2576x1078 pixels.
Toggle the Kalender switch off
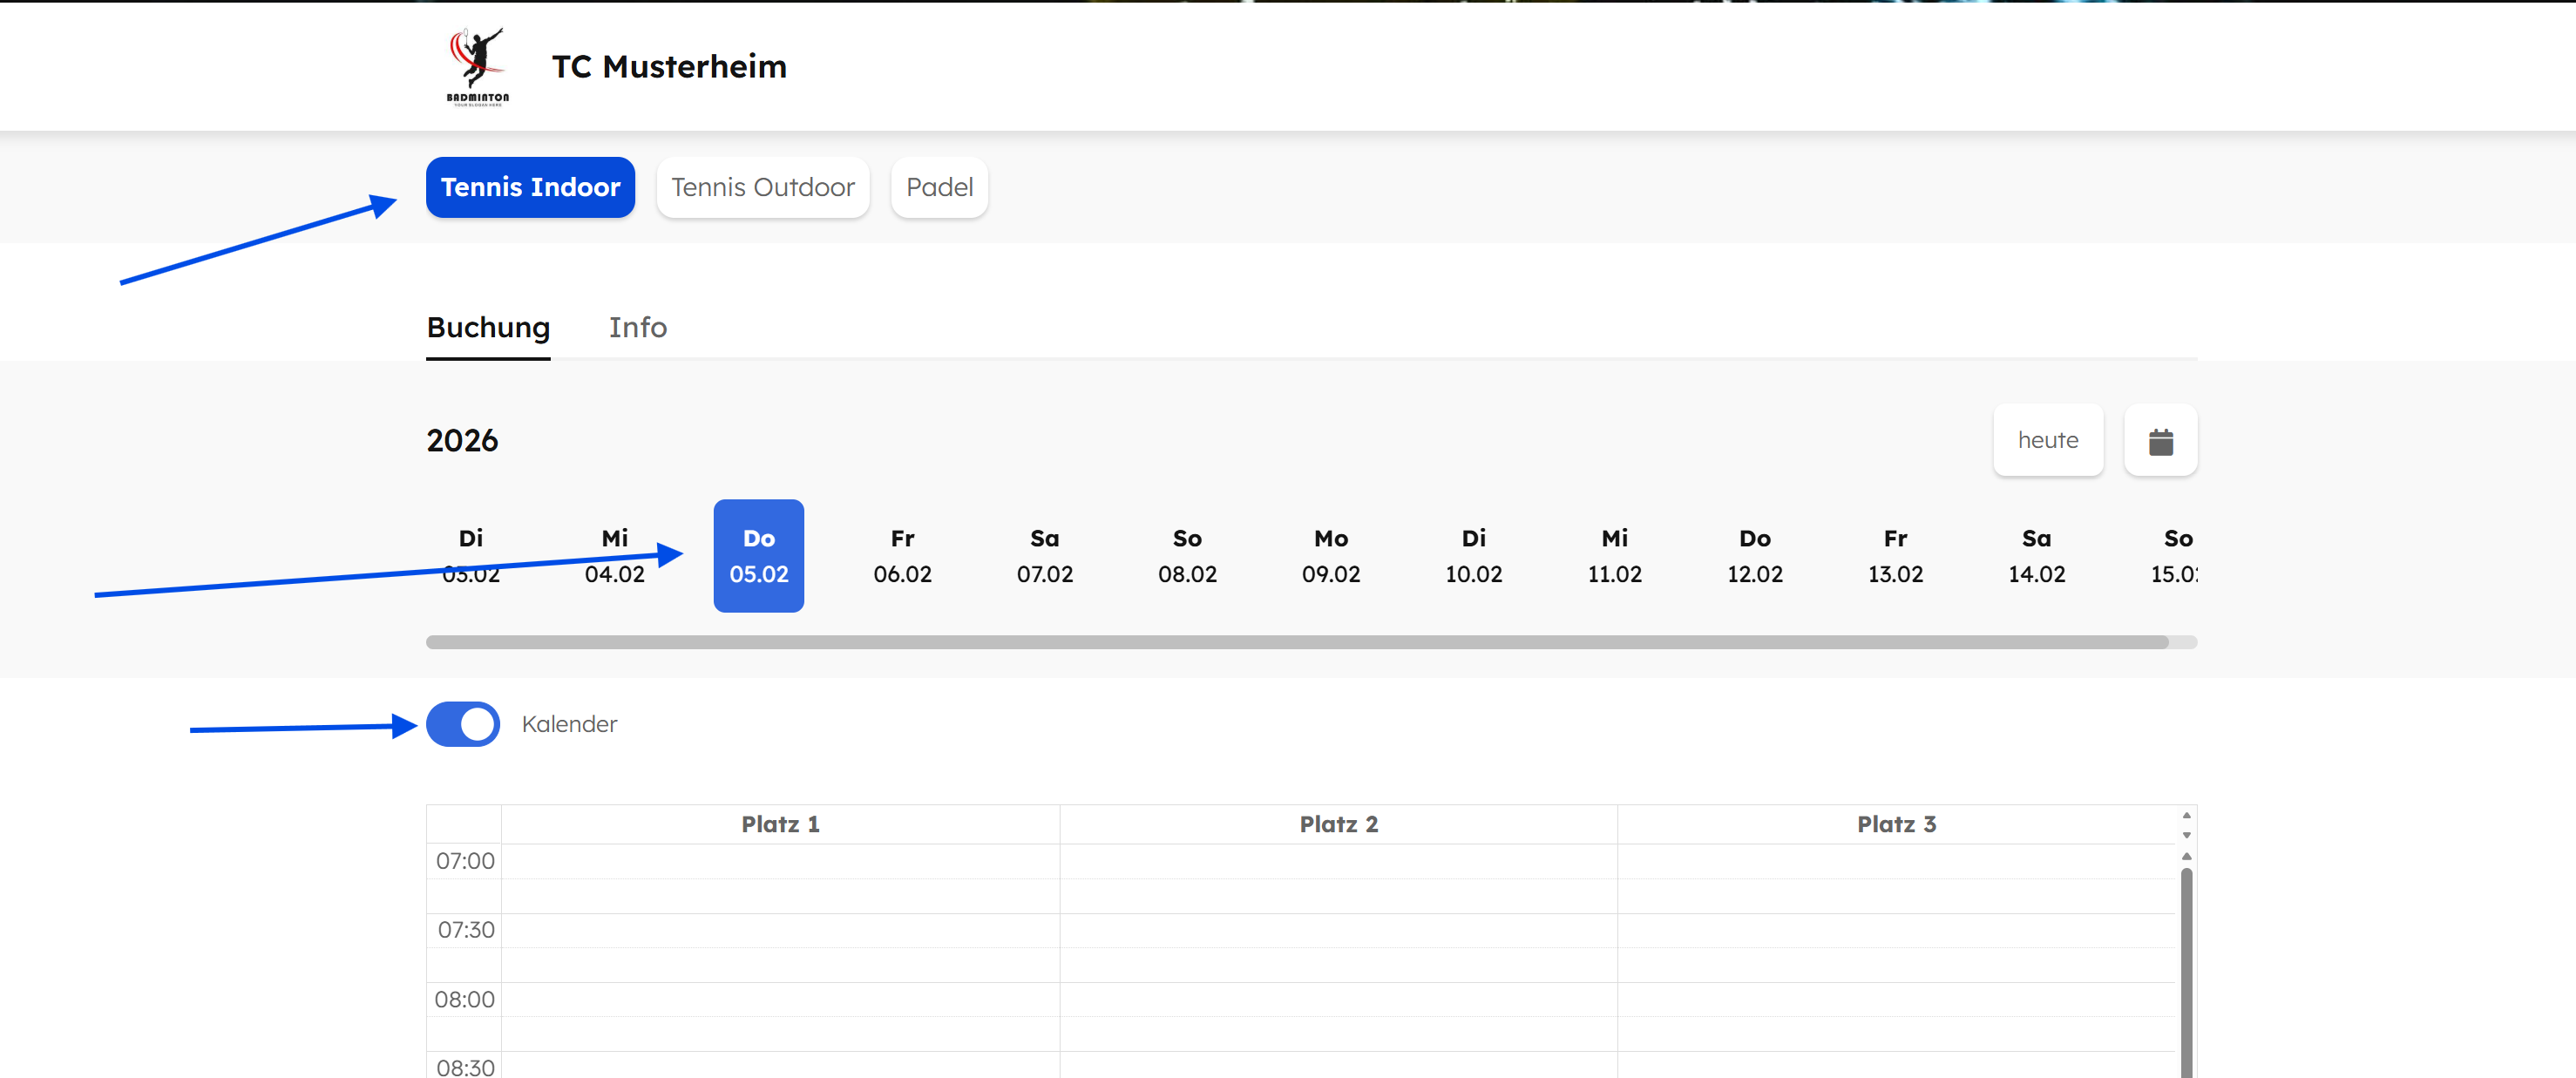(x=463, y=724)
